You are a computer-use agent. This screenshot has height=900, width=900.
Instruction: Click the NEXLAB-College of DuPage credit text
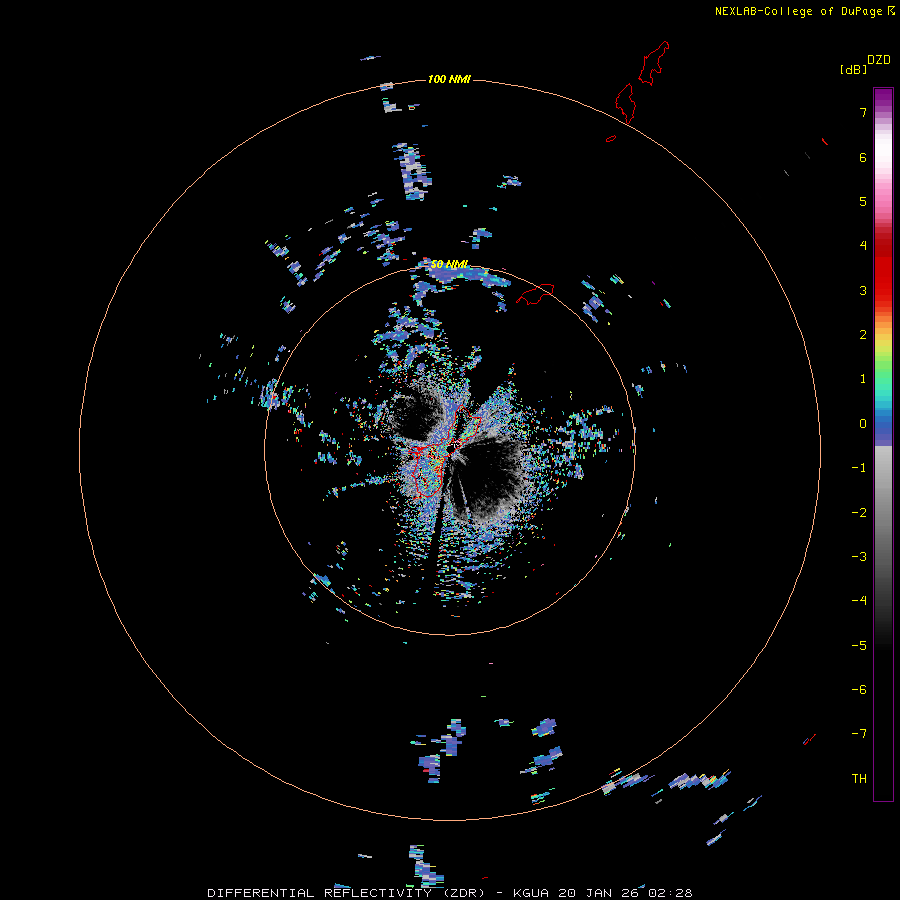(799, 11)
